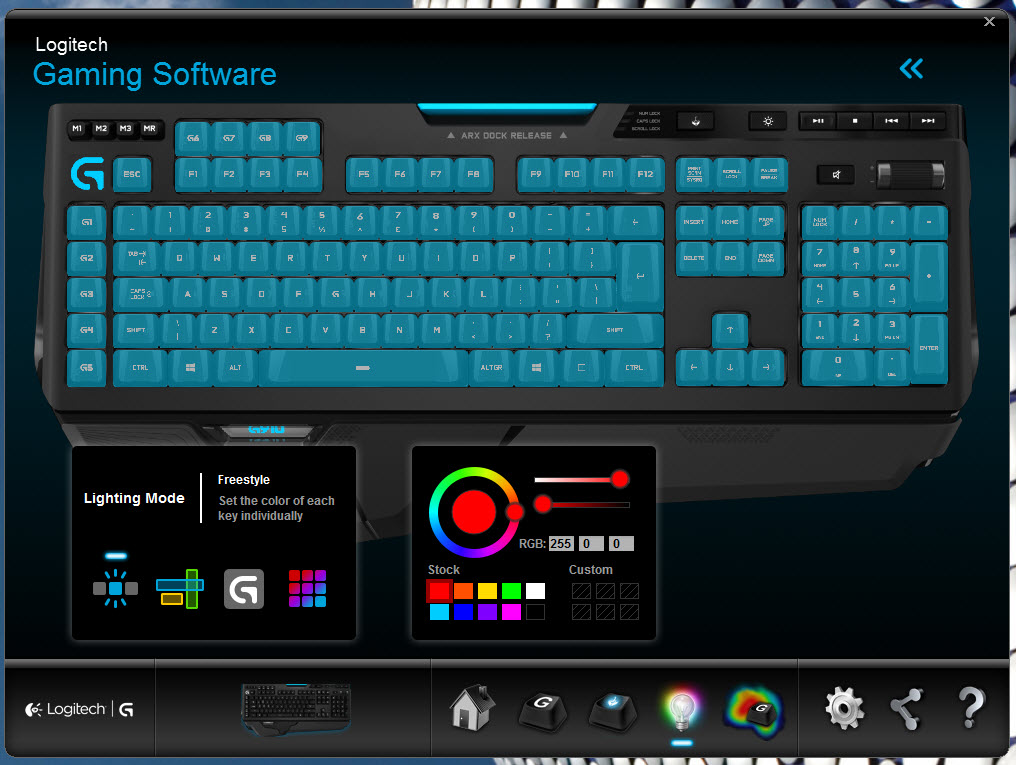Open Game mode key settings icon
Viewport: 1016px width, 765px height.
click(612, 711)
